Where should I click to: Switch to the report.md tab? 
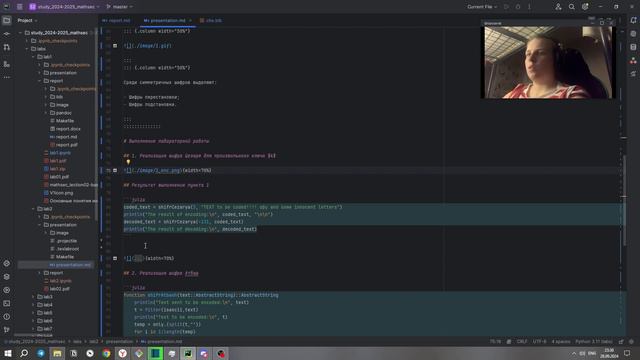(x=116, y=20)
